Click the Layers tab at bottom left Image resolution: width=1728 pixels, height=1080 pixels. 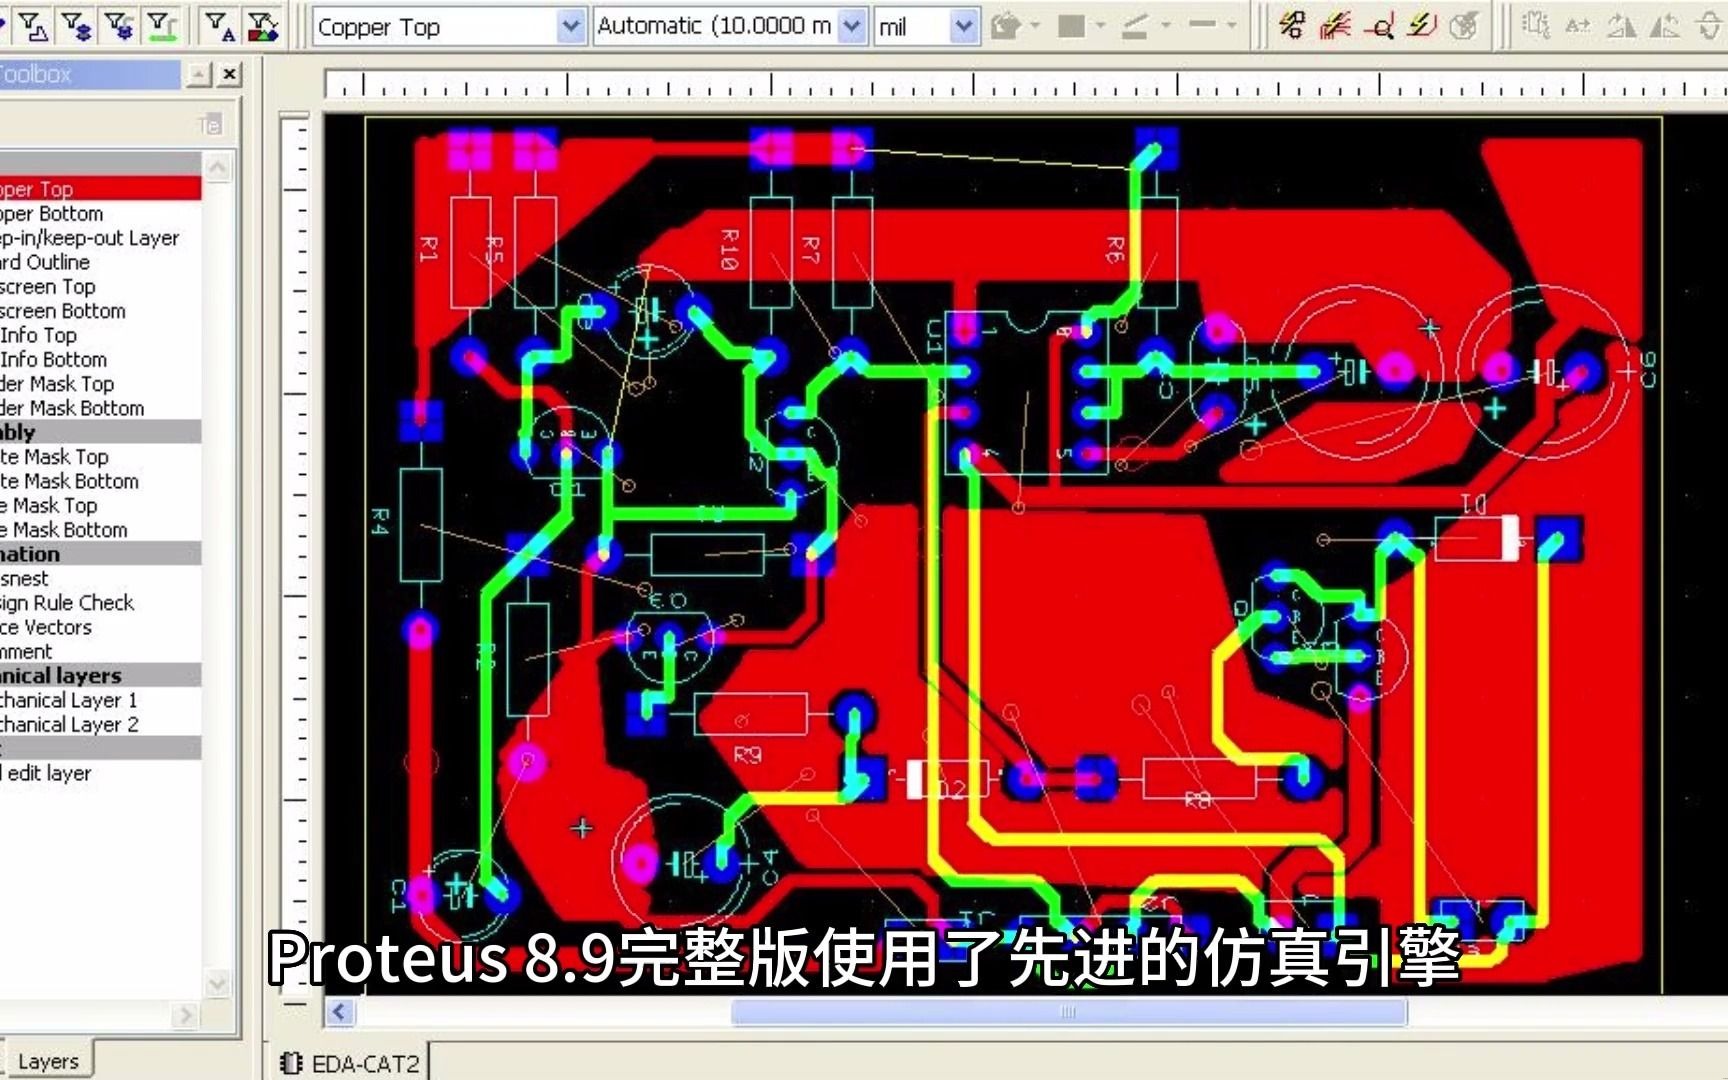click(x=47, y=1060)
